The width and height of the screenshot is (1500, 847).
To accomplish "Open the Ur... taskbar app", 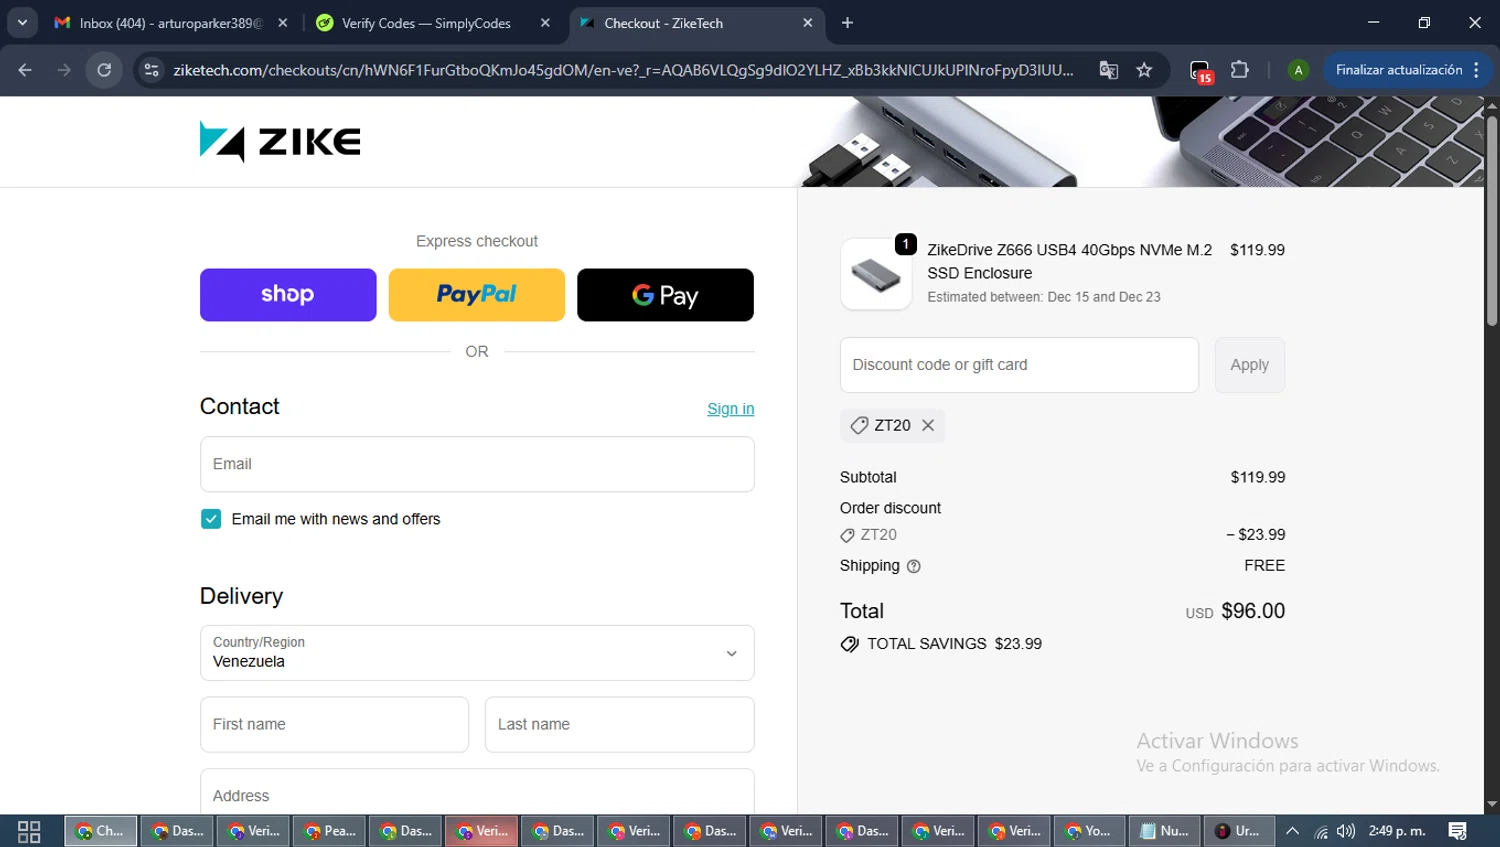I will point(1238,831).
